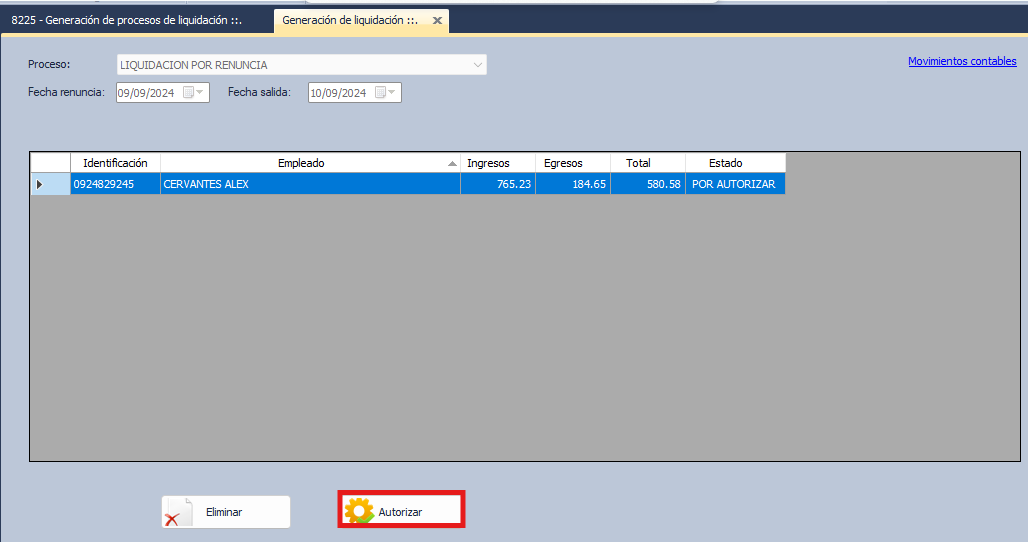Open the Fecha renuncia date dropdown arrow
Image resolution: width=1028 pixels, height=542 pixels.
coord(201,93)
